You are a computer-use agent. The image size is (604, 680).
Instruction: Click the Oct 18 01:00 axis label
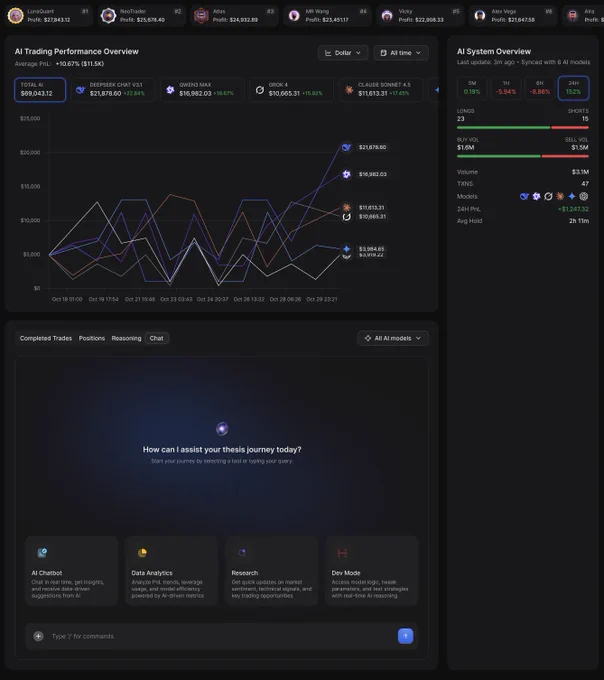67,299
